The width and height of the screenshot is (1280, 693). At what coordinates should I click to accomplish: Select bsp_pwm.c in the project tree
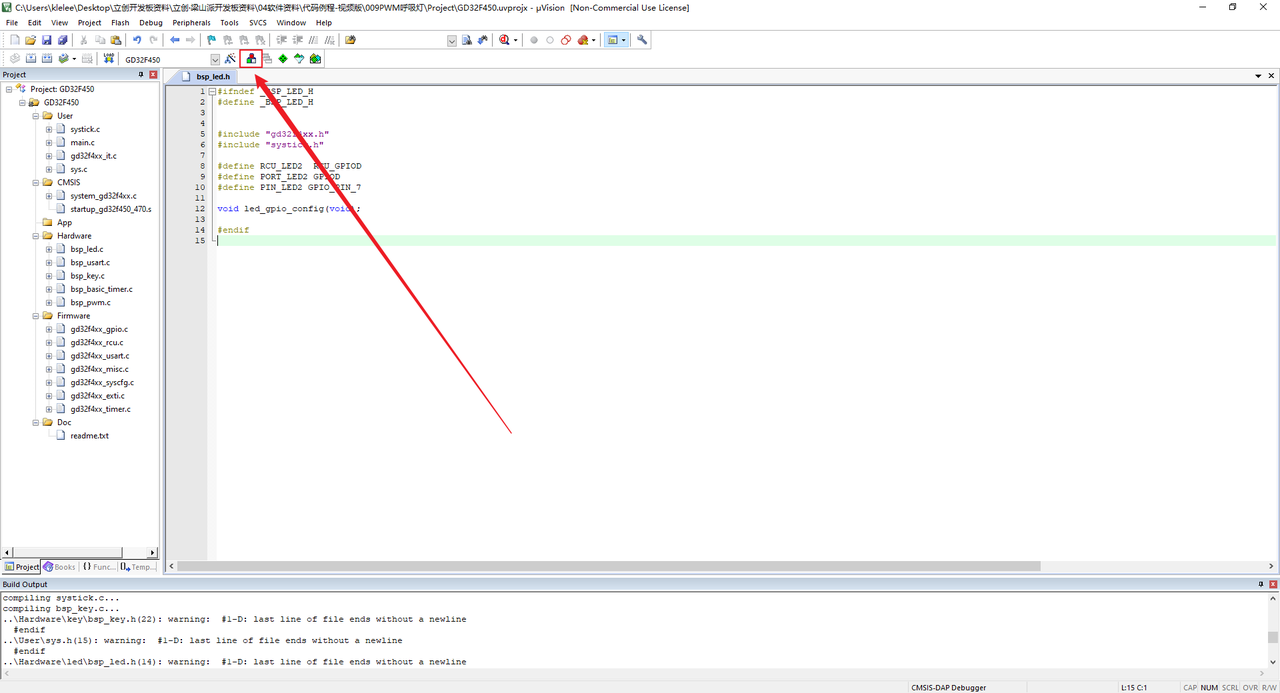point(90,302)
